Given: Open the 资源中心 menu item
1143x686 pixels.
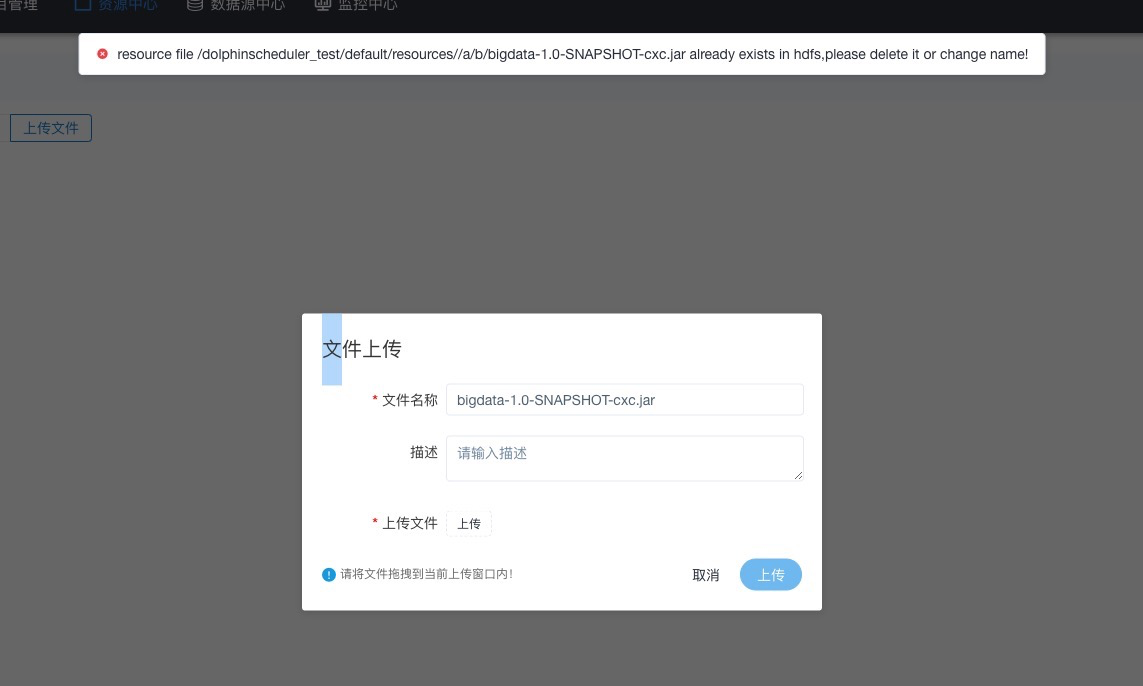Looking at the screenshot, I should pos(116,5).
